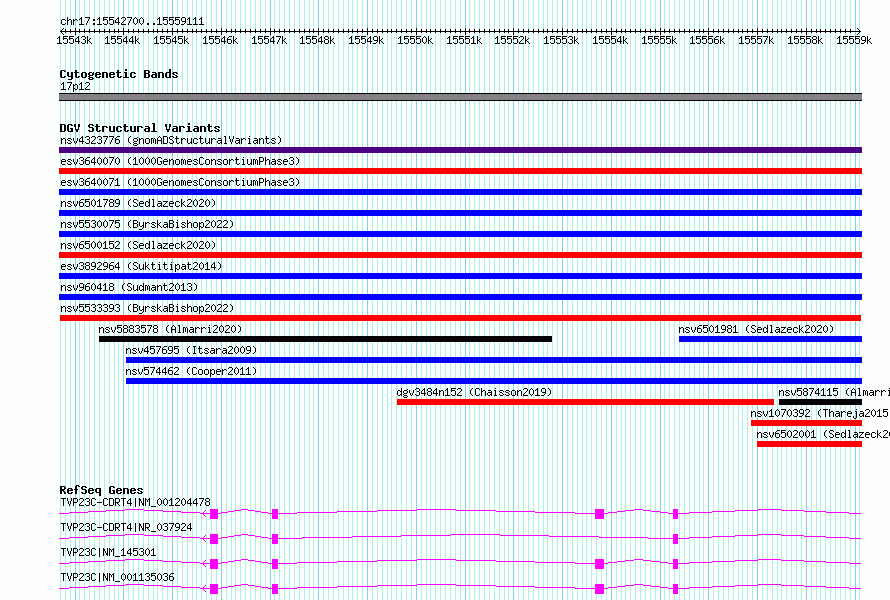Select the black nsv5883578 Almarri2020 bar

pos(325,339)
